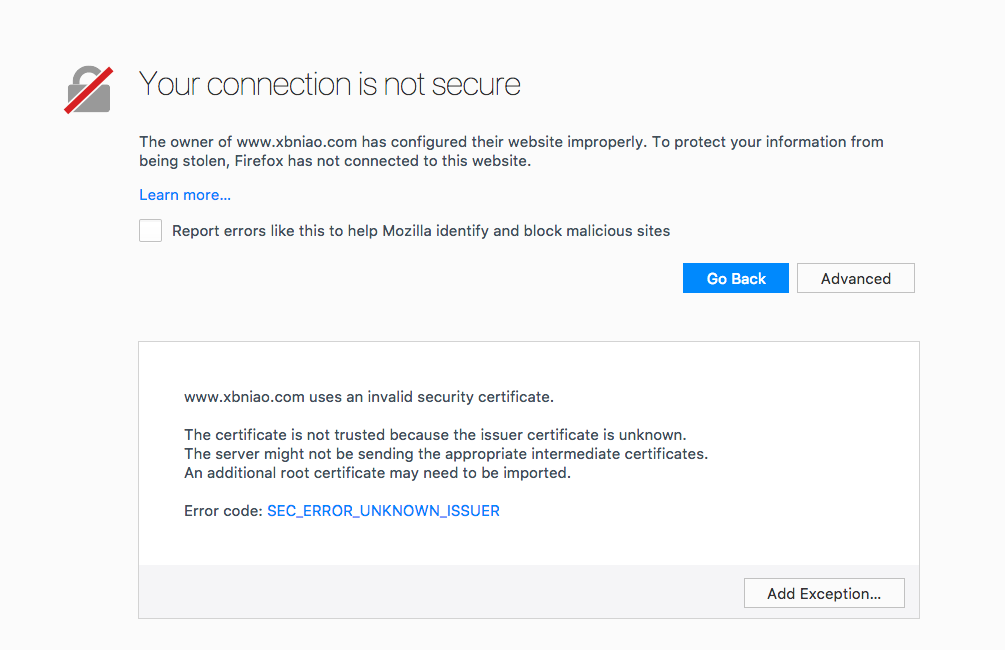Click the 'uses an invalid security certificate' line
Screen dimensions: 1005x650
[369, 397]
